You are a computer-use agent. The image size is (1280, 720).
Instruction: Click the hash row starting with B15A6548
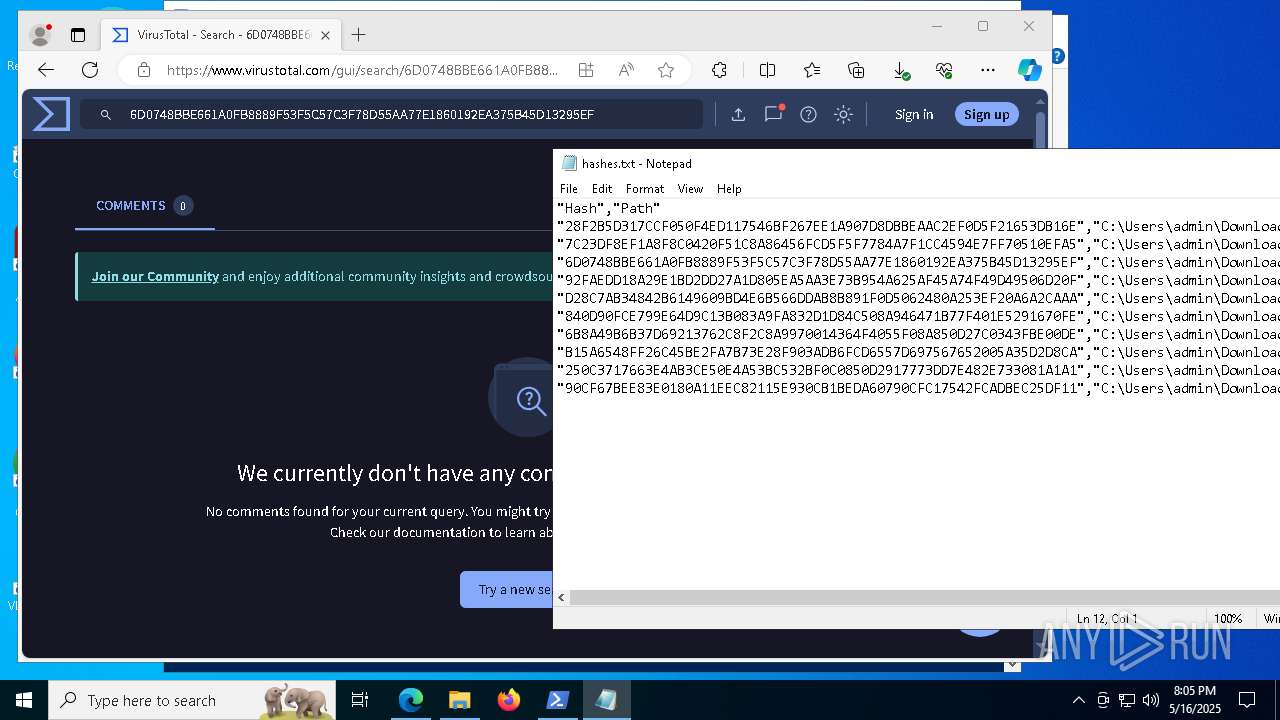pyautogui.click(x=918, y=352)
